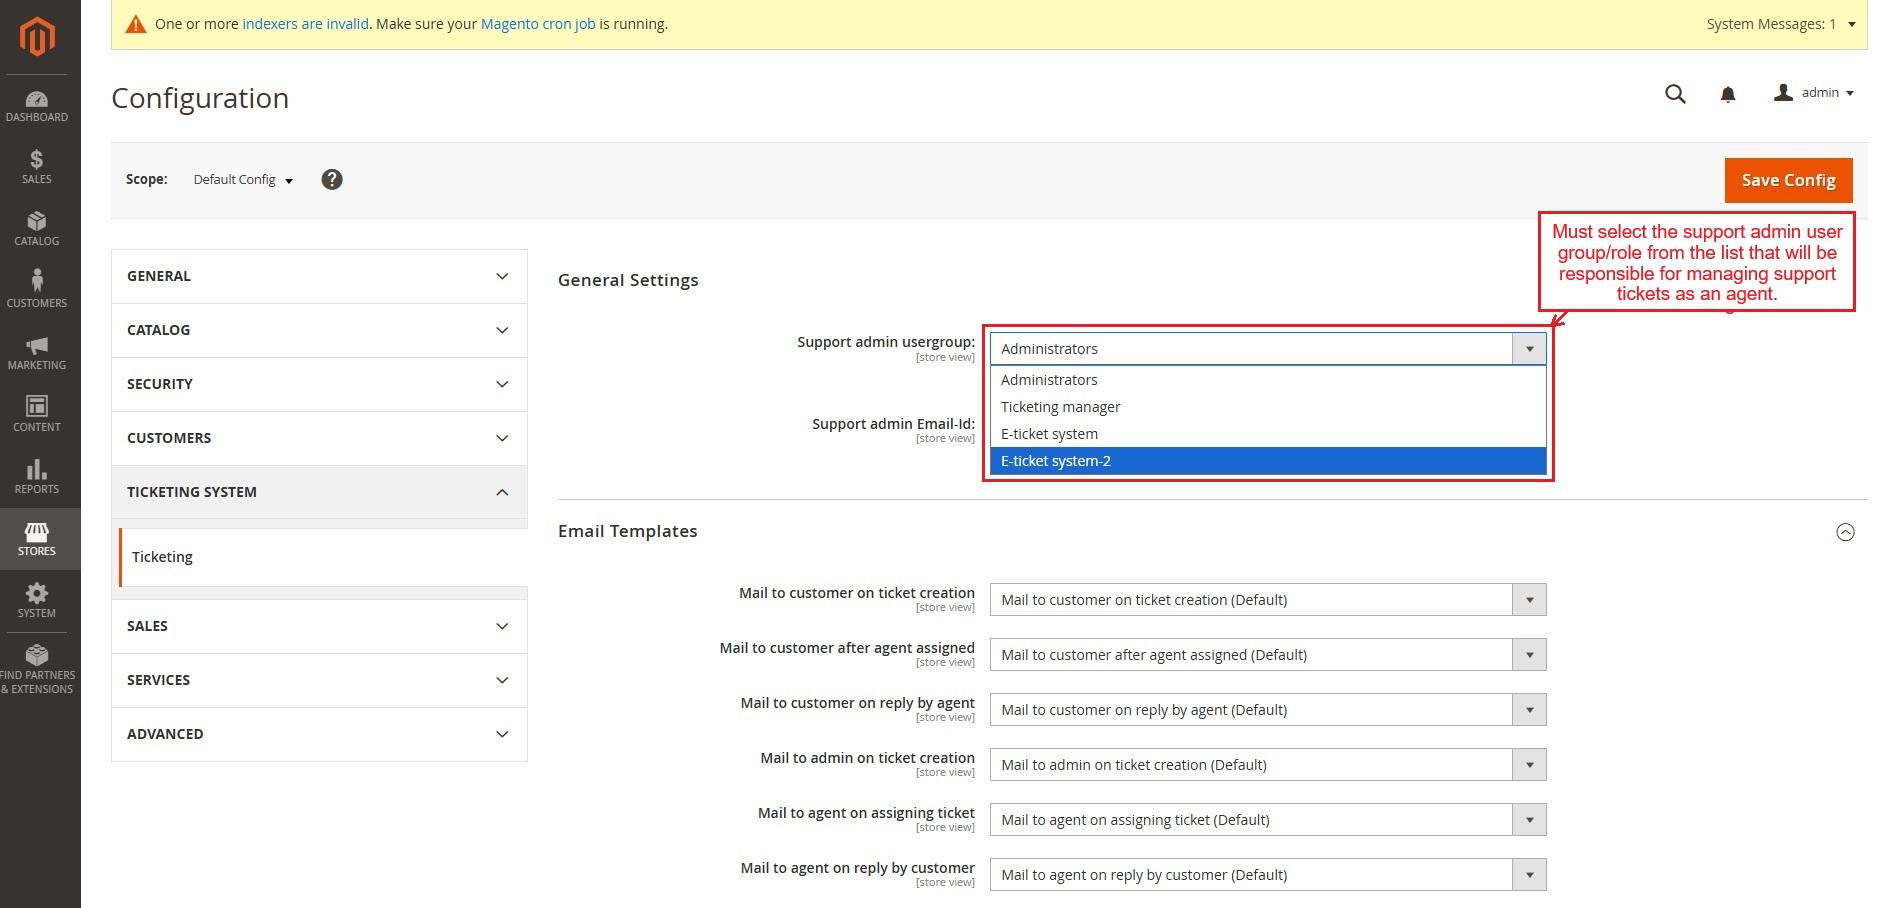The image size is (1887, 908).
Task: Open the notifications bell icon
Action: (1727, 94)
